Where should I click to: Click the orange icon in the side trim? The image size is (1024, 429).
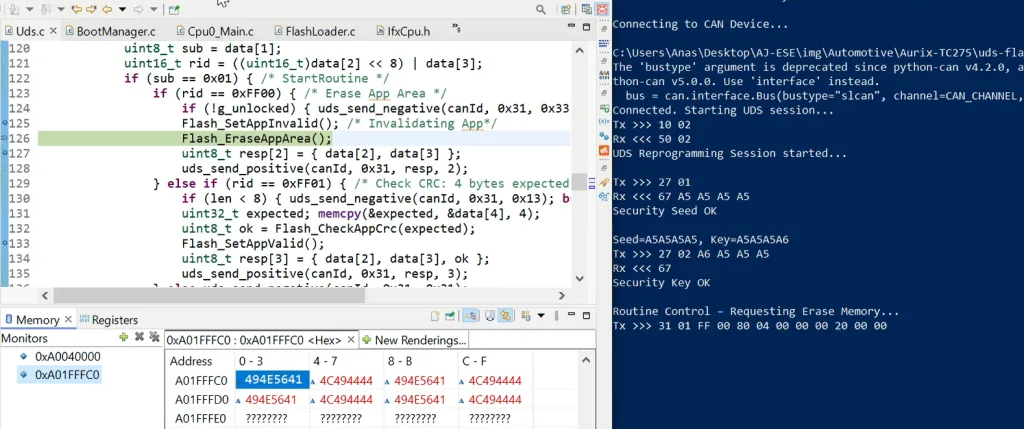coord(603,150)
